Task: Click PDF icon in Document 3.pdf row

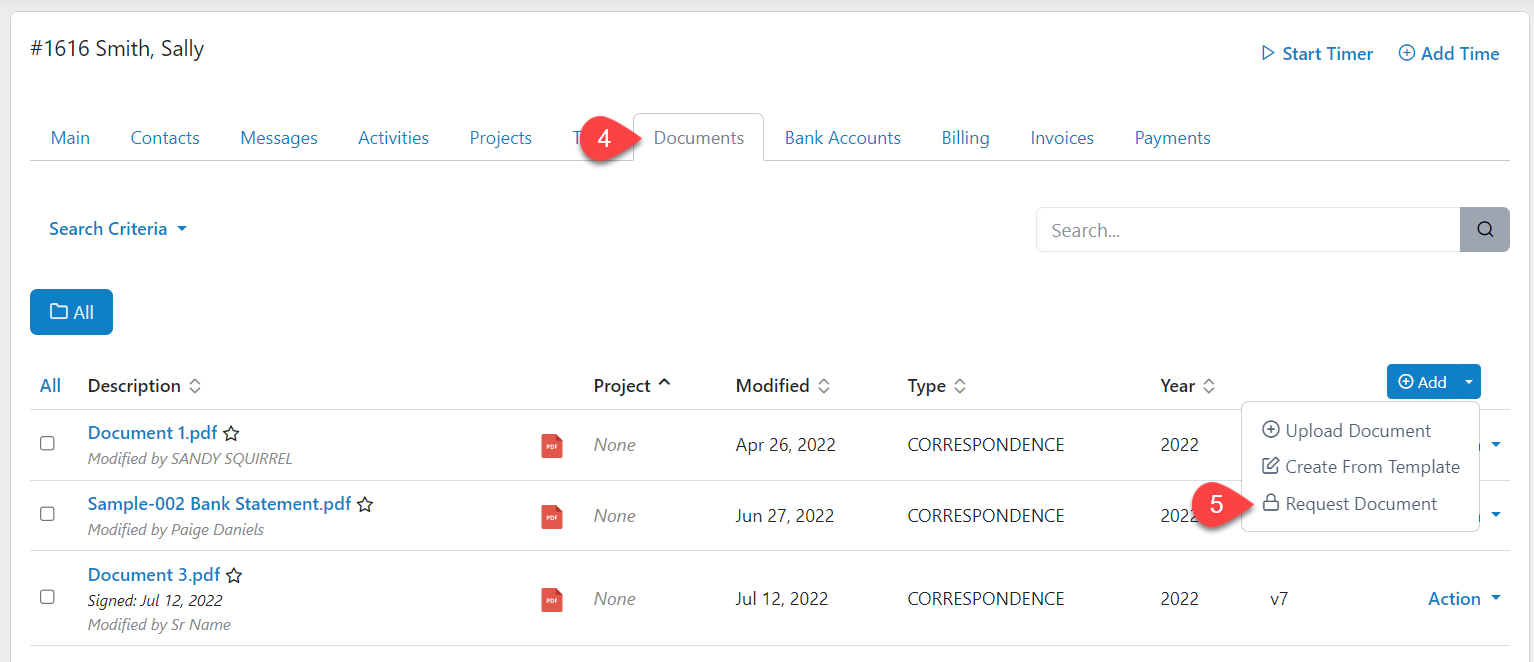Action: coord(551,600)
